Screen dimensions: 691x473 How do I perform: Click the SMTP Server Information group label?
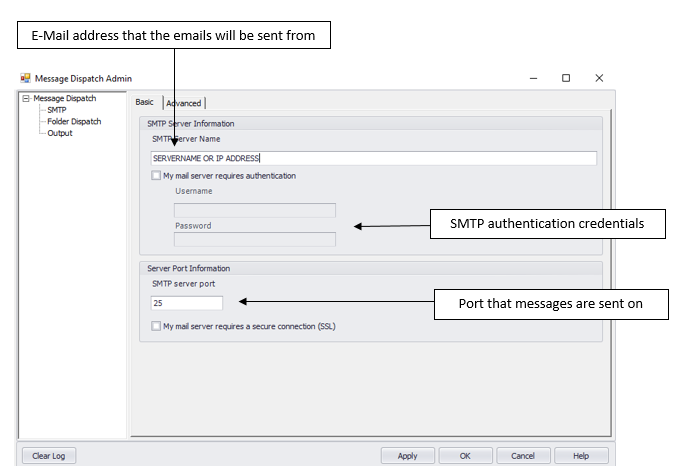(191, 124)
